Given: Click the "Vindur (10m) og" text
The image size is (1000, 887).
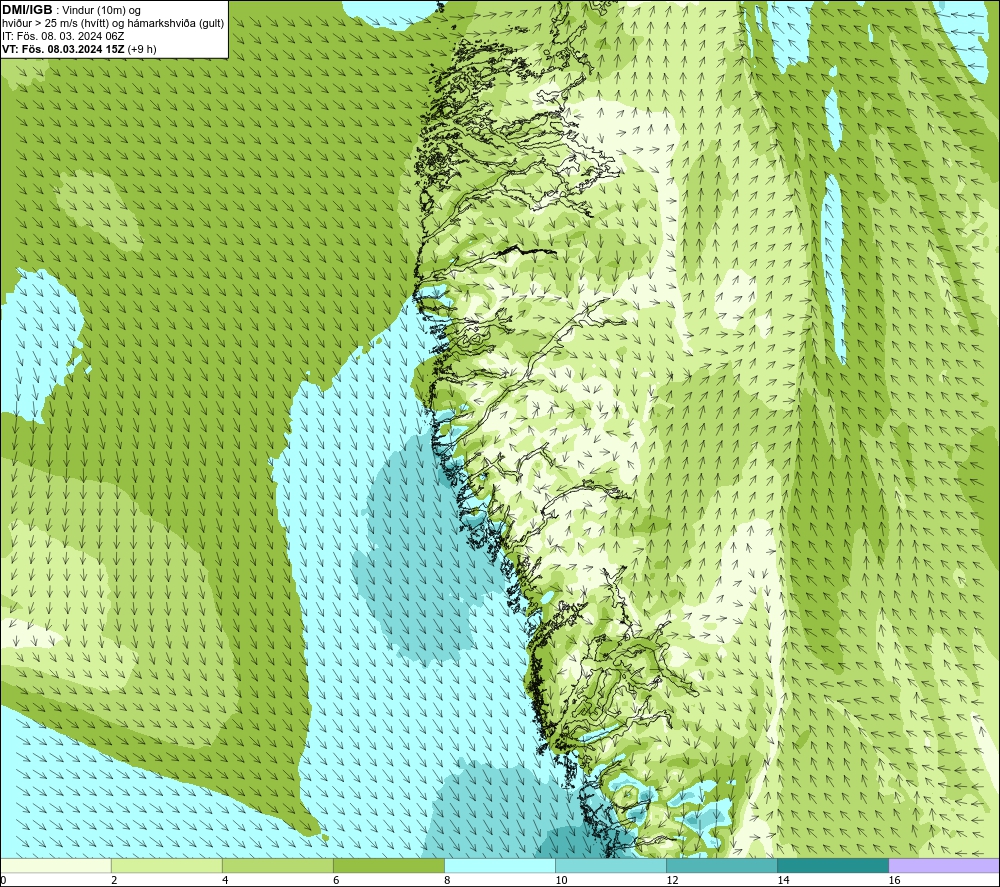Looking at the screenshot, I should [x=103, y=11].
